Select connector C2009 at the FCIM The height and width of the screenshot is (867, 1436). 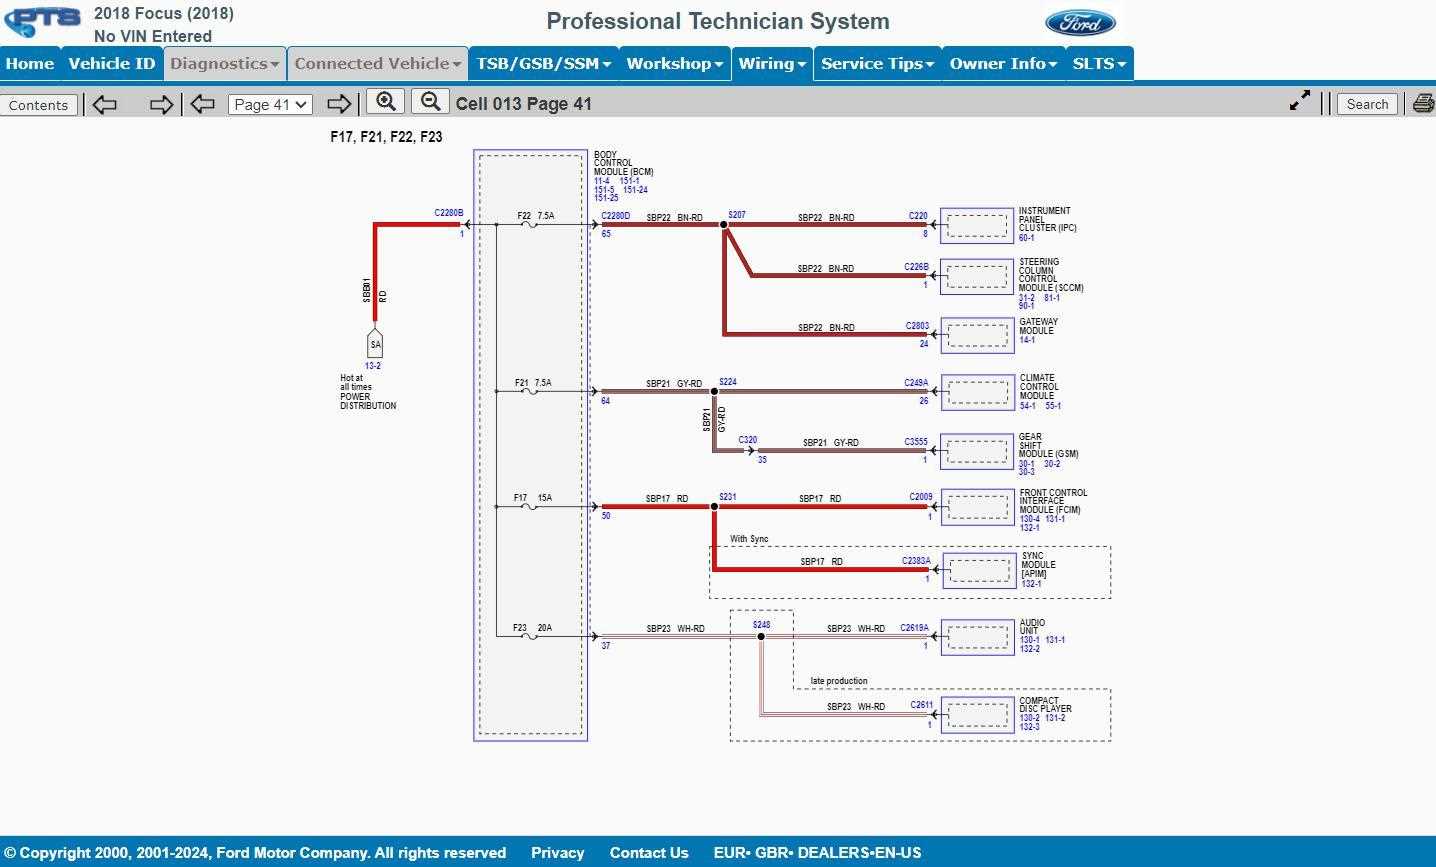921,497
